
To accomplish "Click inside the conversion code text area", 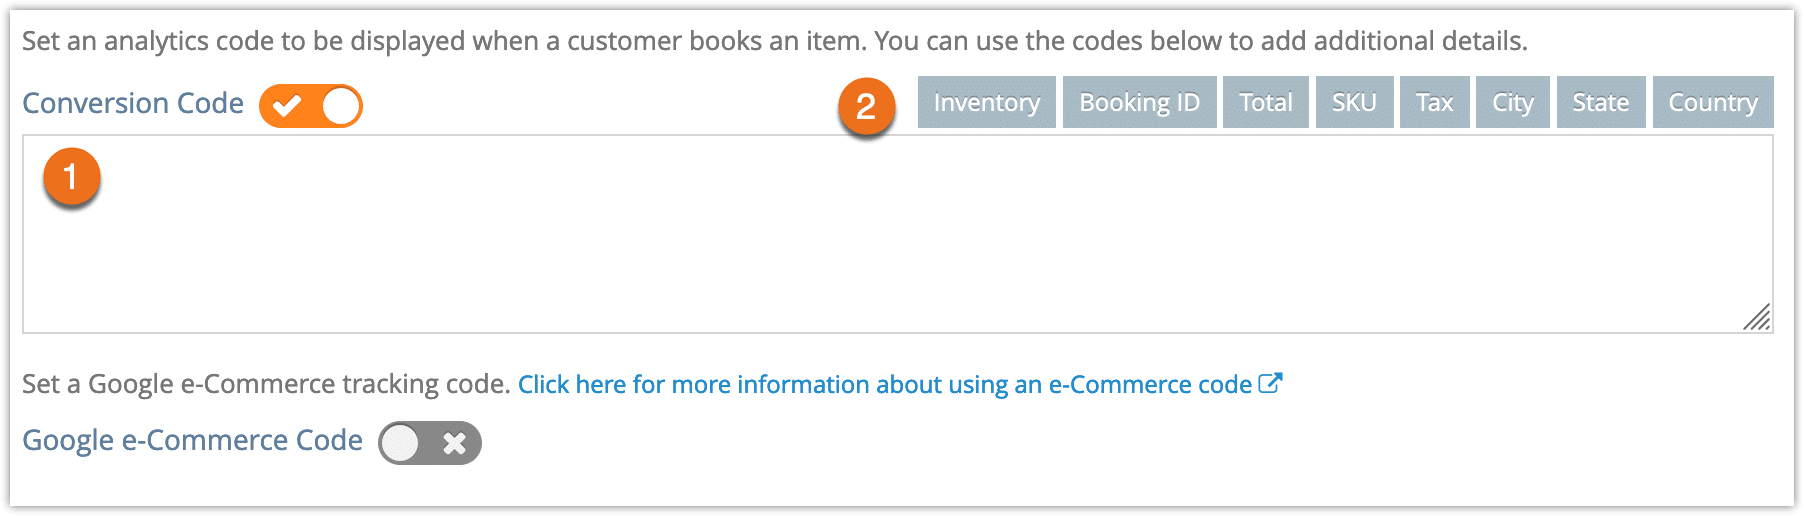I will pyautogui.click(x=898, y=234).
